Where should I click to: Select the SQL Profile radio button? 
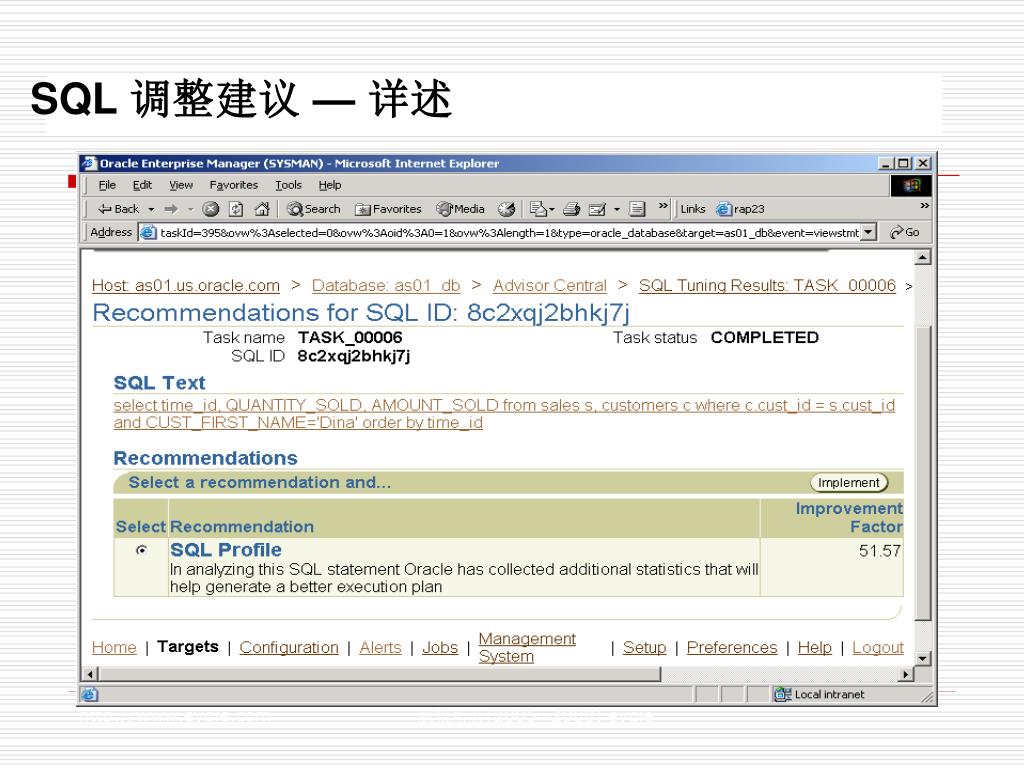click(141, 551)
